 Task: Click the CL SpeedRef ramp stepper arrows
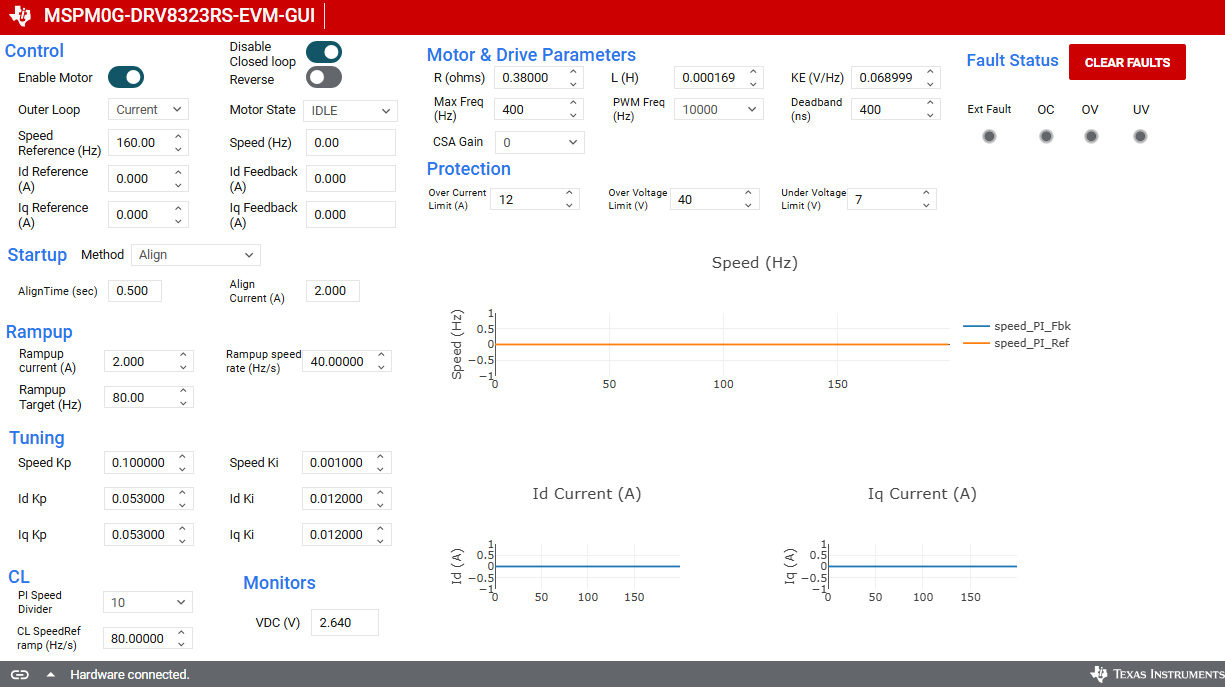tap(183, 638)
